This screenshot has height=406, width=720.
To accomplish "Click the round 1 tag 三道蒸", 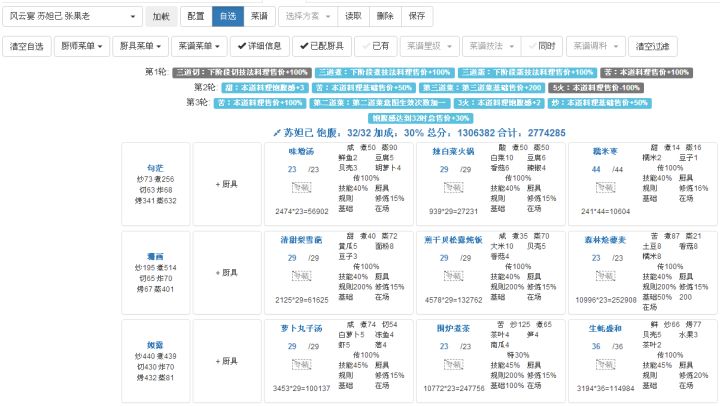I will 528,73.
